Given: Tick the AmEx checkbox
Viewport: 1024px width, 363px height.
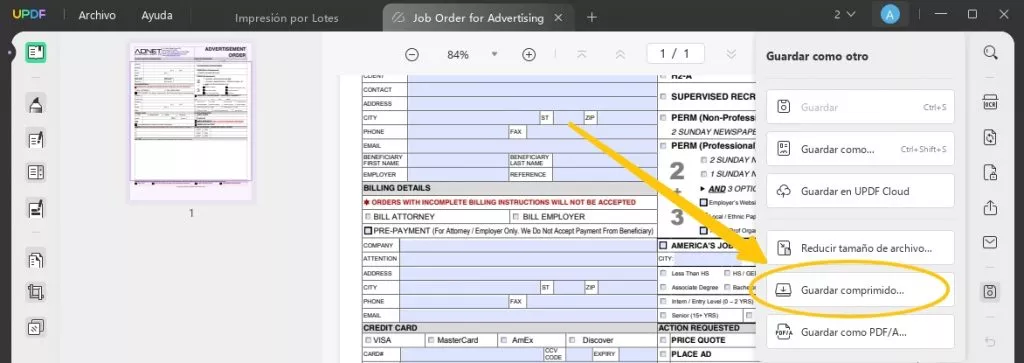Looking at the screenshot, I should coord(504,340).
